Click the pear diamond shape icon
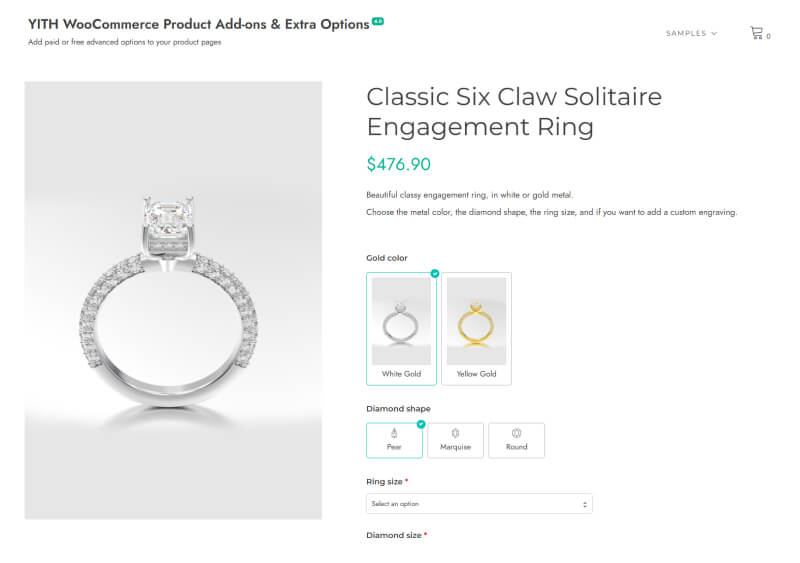 (x=394, y=433)
